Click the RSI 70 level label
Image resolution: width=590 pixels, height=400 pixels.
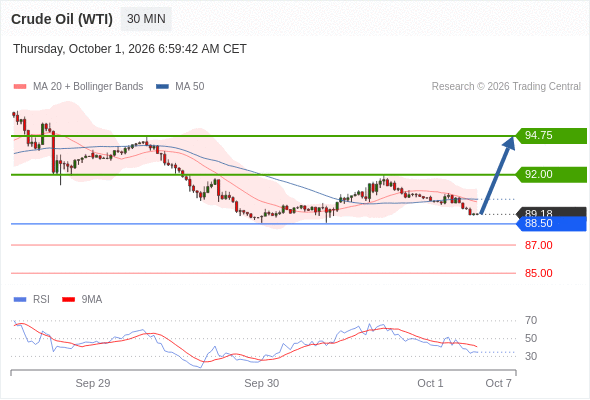coord(531,321)
